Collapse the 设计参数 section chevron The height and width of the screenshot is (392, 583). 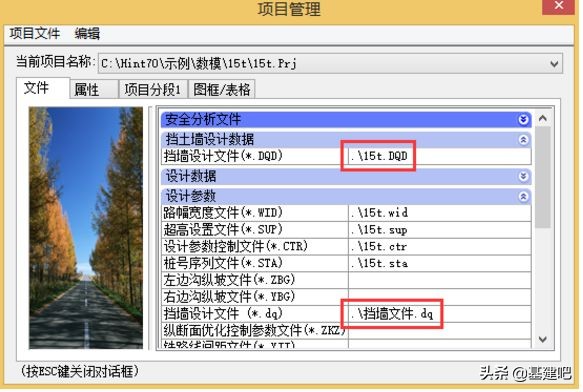(523, 196)
